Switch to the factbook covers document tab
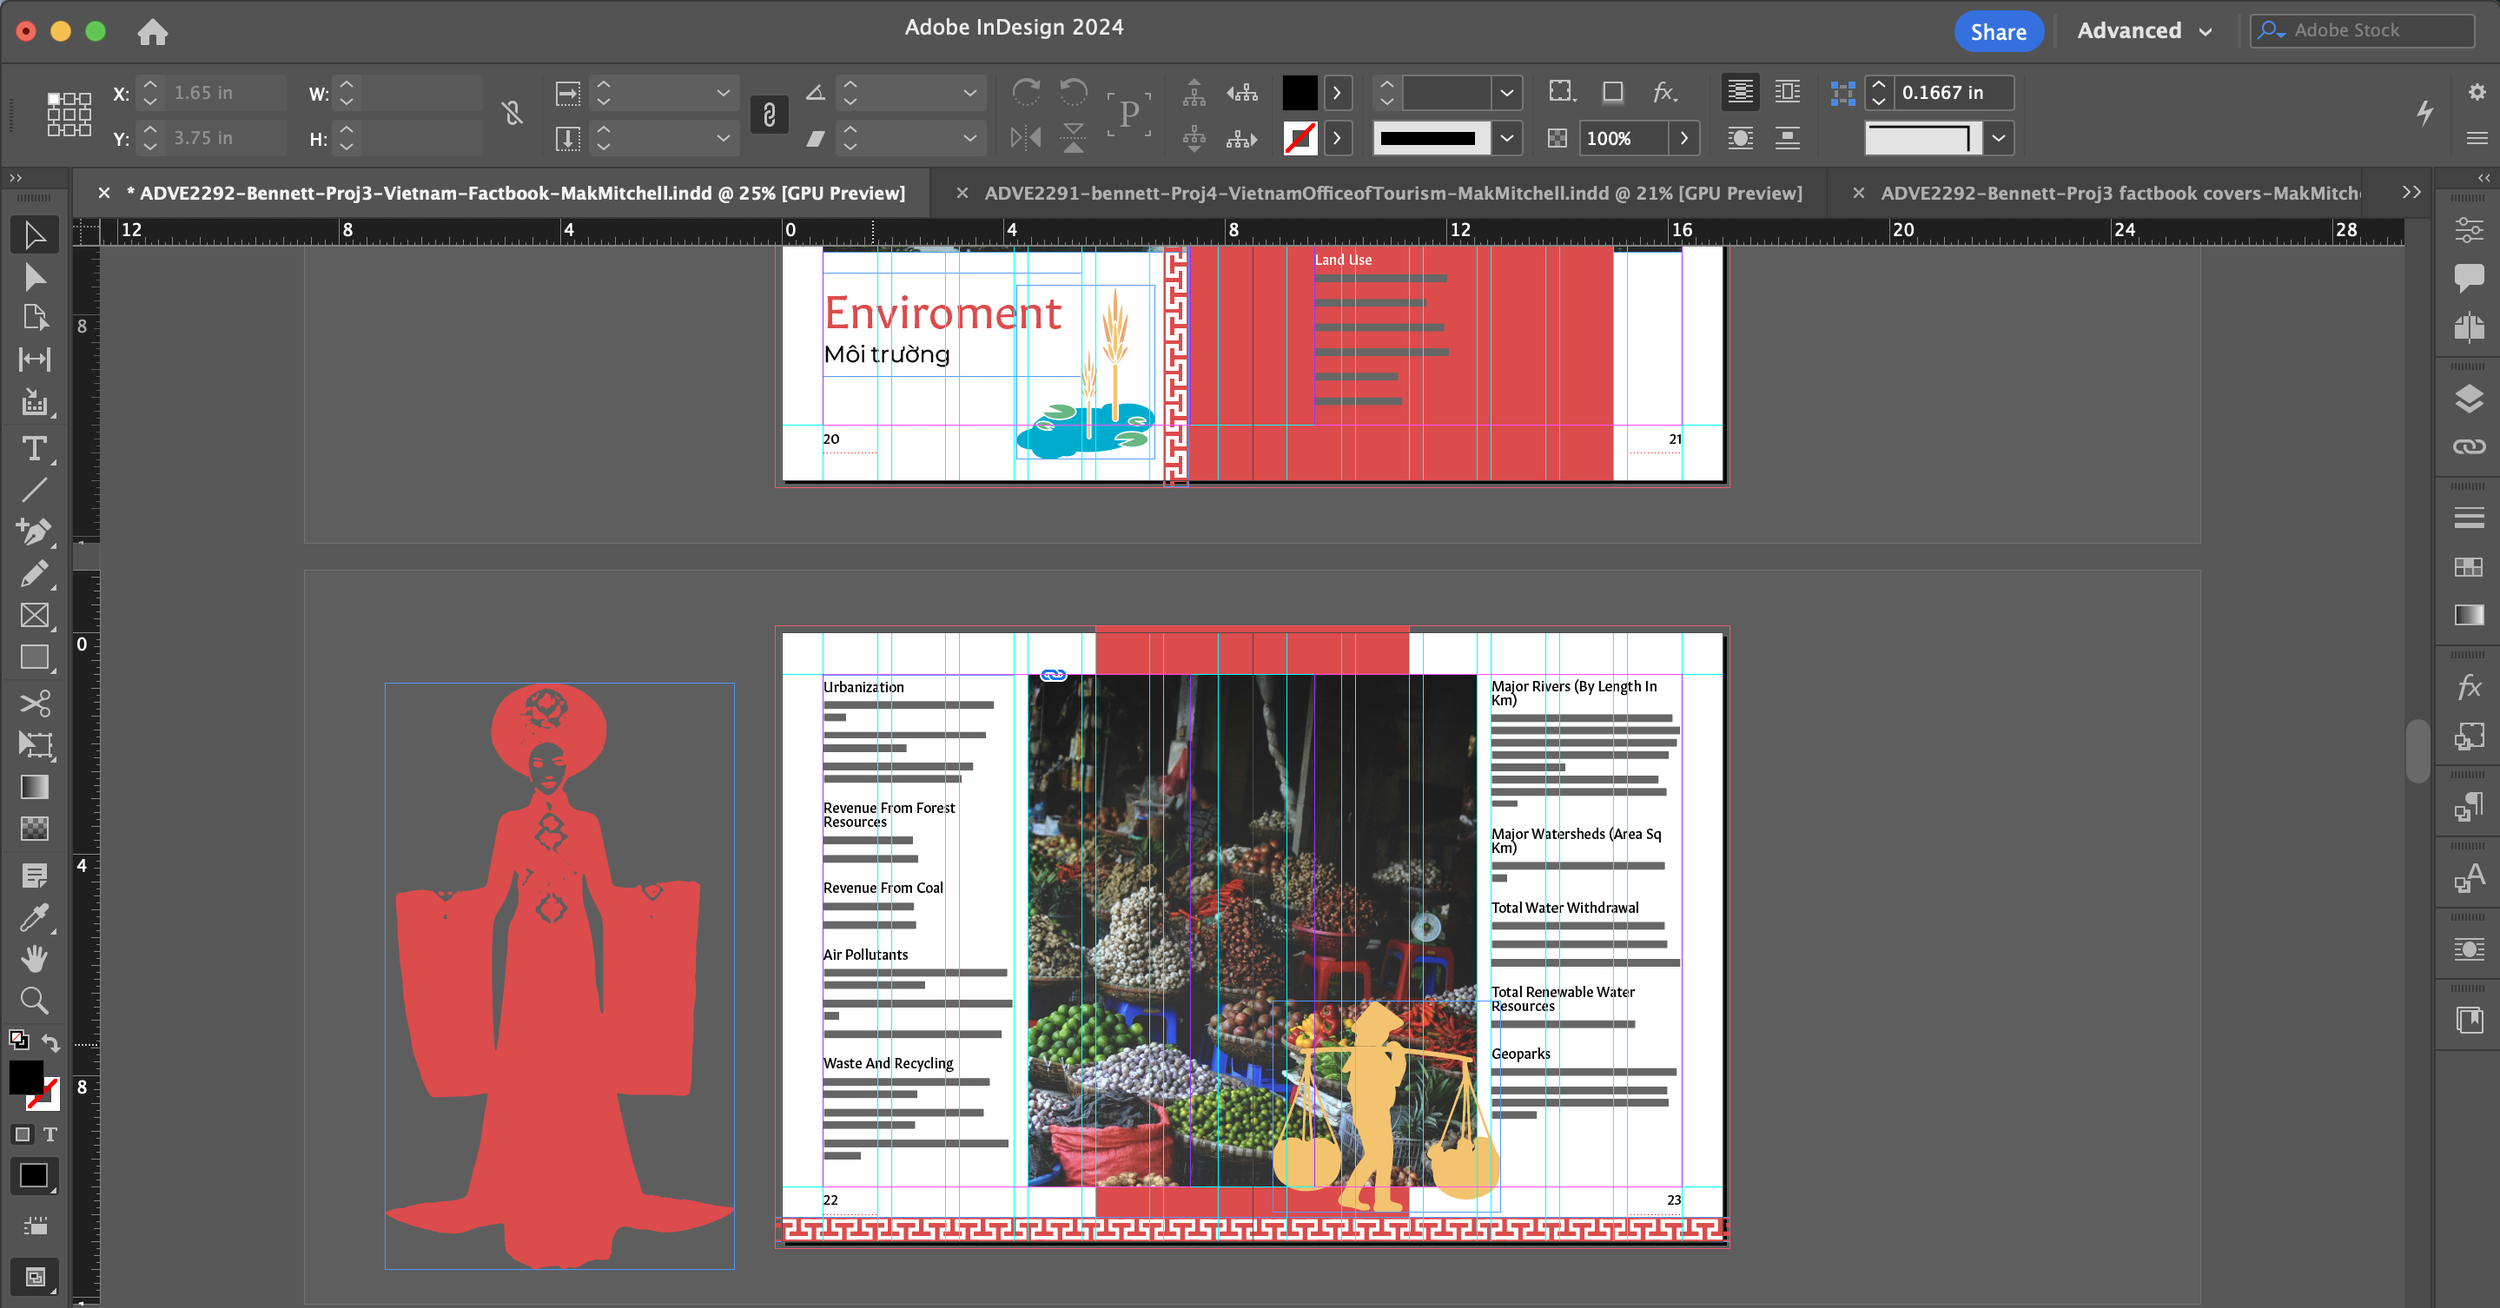 [x=2118, y=193]
